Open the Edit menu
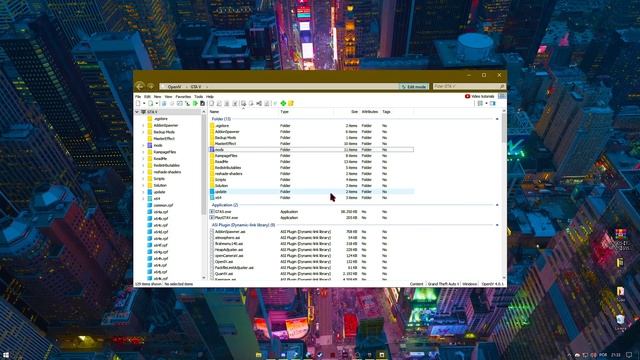 pos(147,97)
